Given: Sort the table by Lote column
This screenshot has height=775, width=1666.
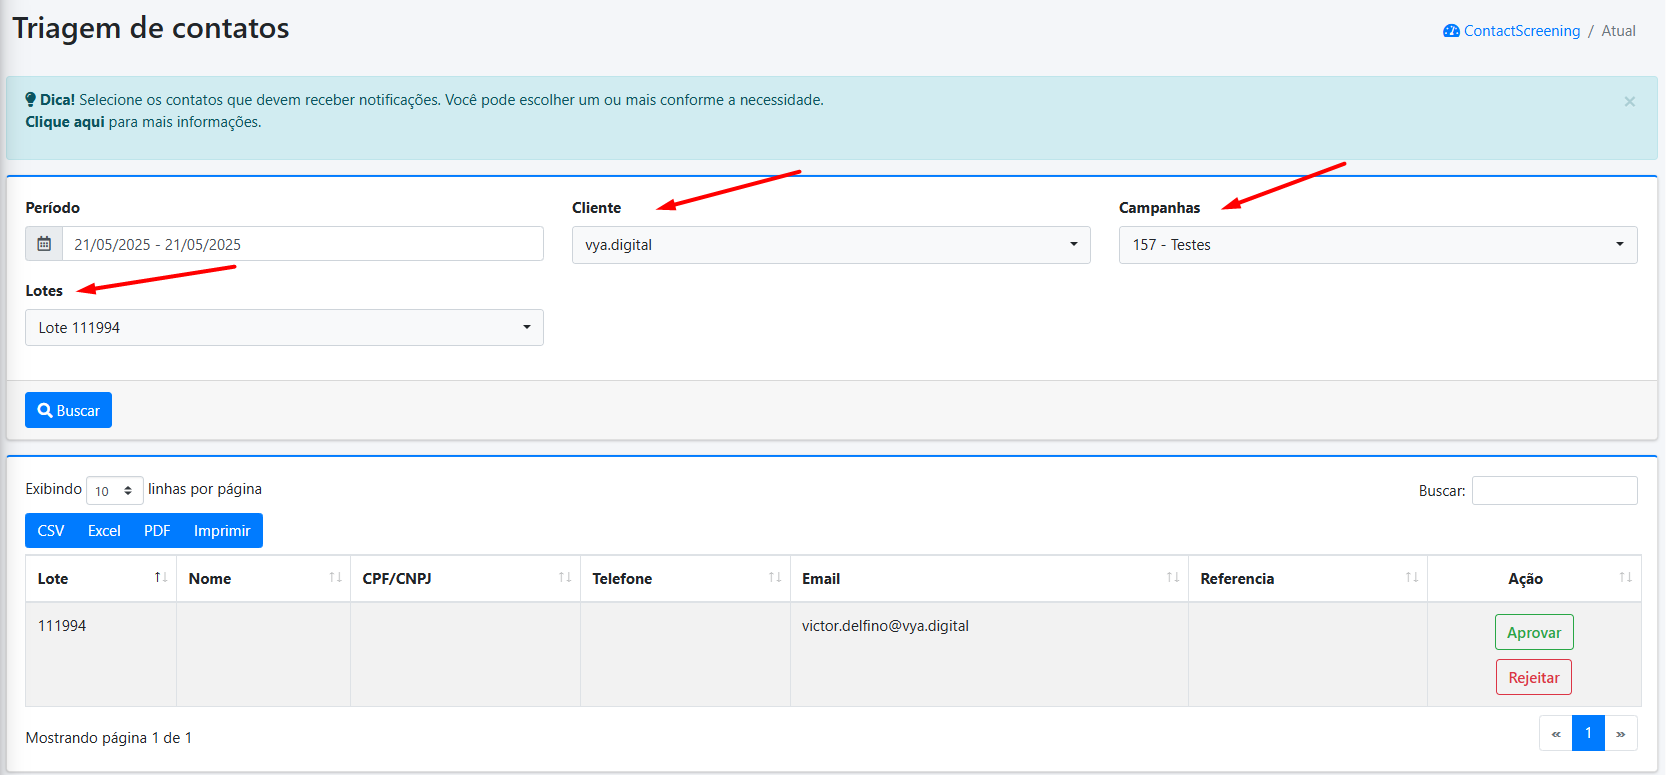Looking at the screenshot, I should (x=160, y=578).
